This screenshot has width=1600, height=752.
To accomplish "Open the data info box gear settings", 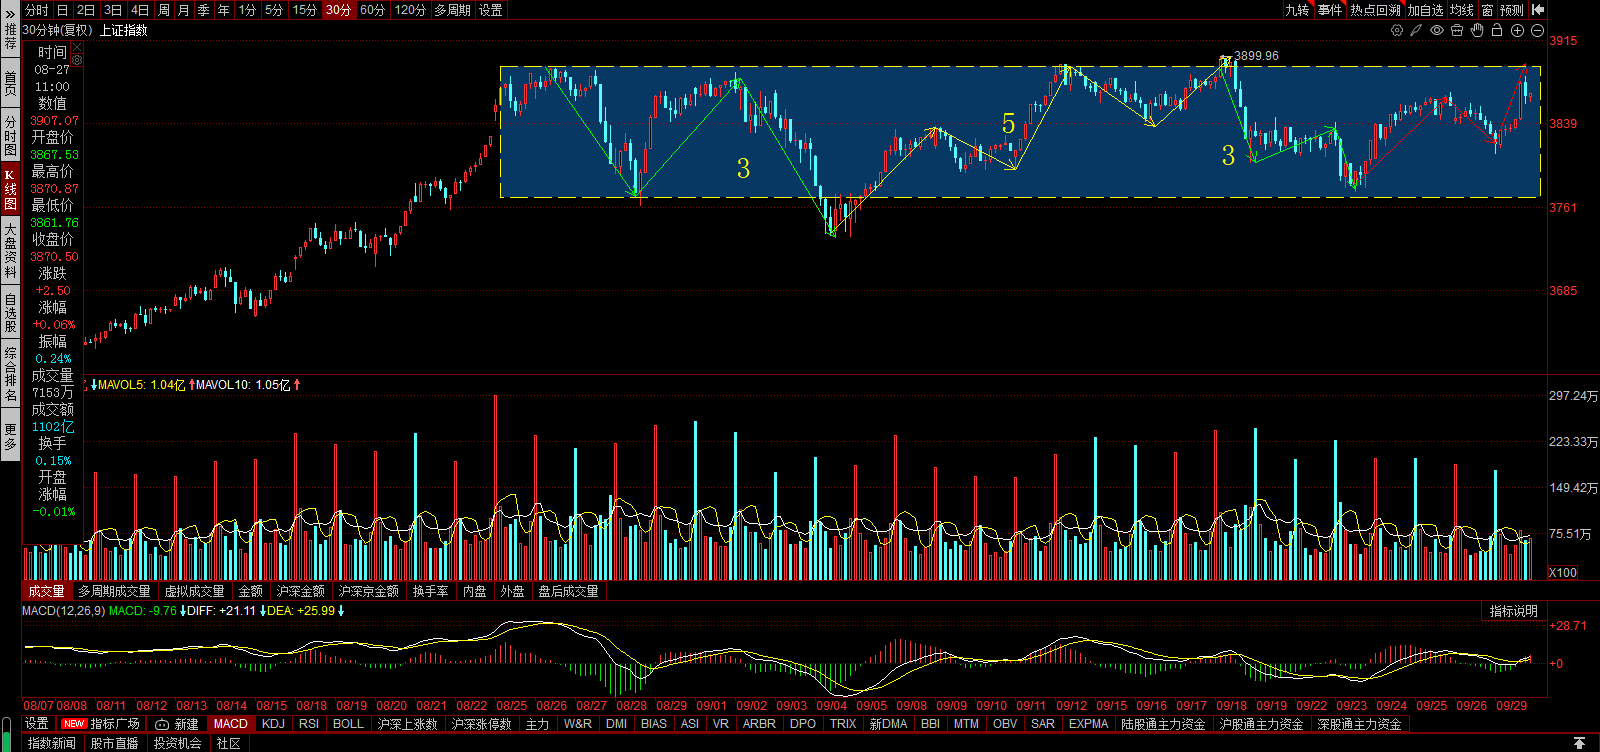I will [x=77, y=60].
